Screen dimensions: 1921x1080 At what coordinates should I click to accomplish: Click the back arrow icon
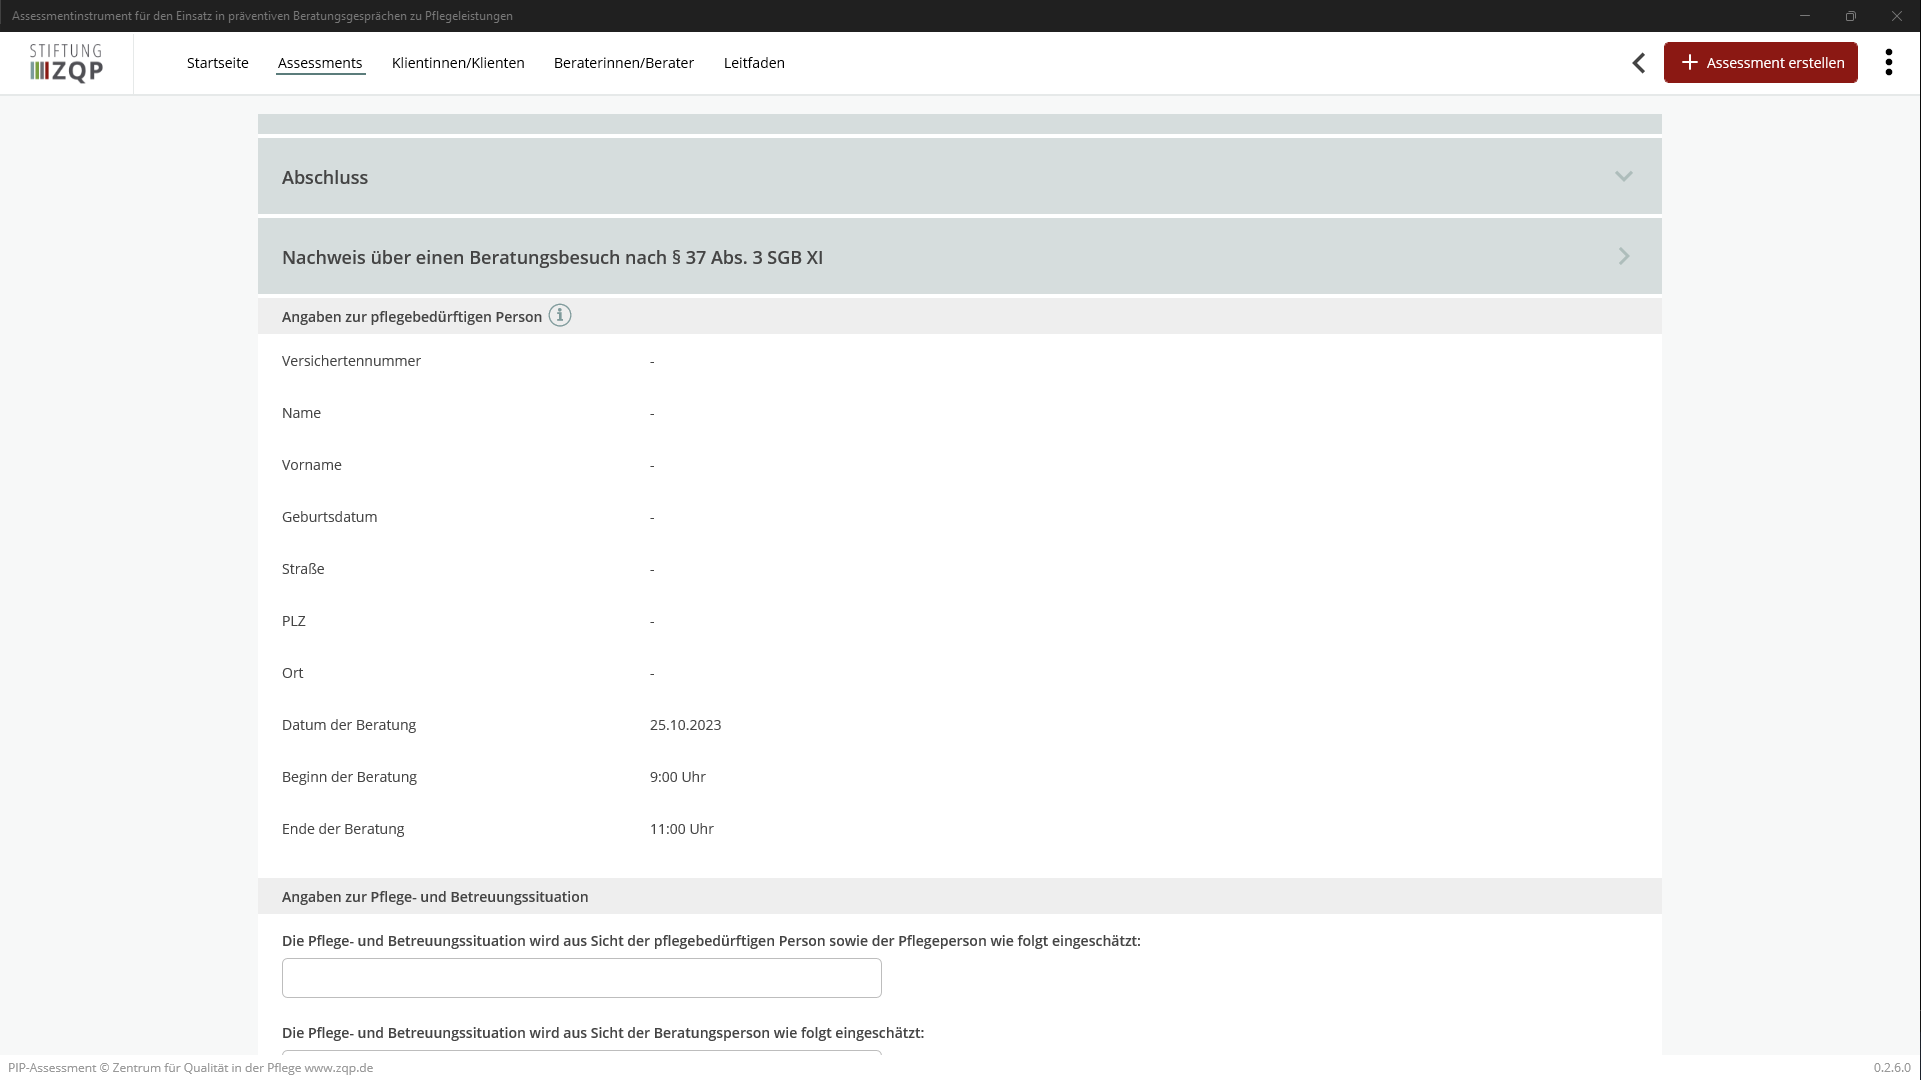(1638, 63)
